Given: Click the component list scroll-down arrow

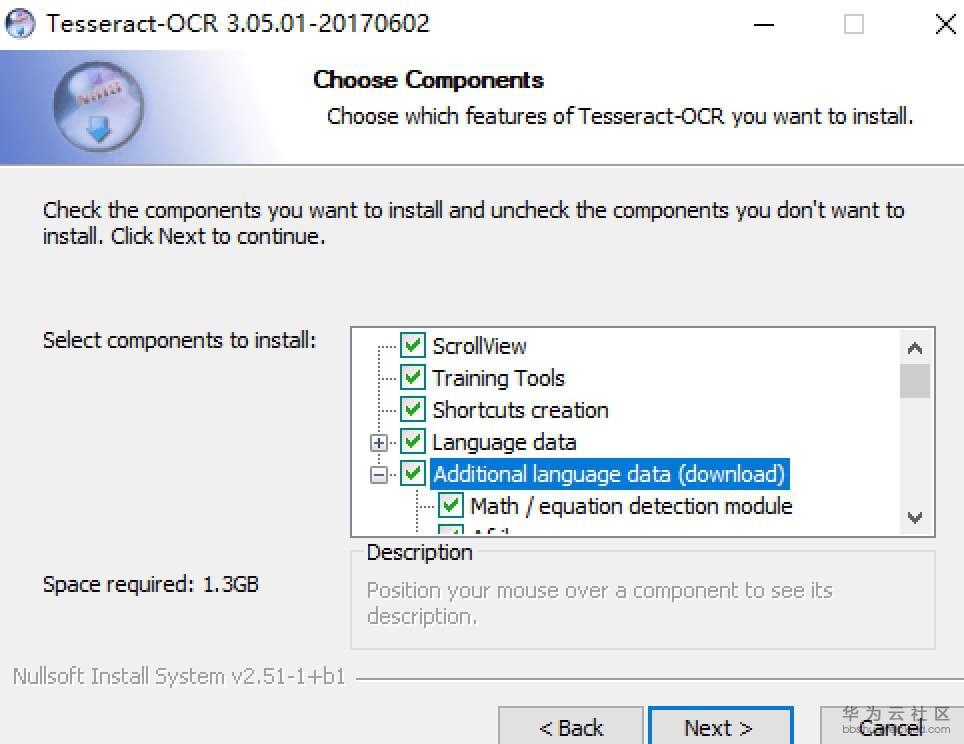Looking at the screenshot, I should (914, 517).
